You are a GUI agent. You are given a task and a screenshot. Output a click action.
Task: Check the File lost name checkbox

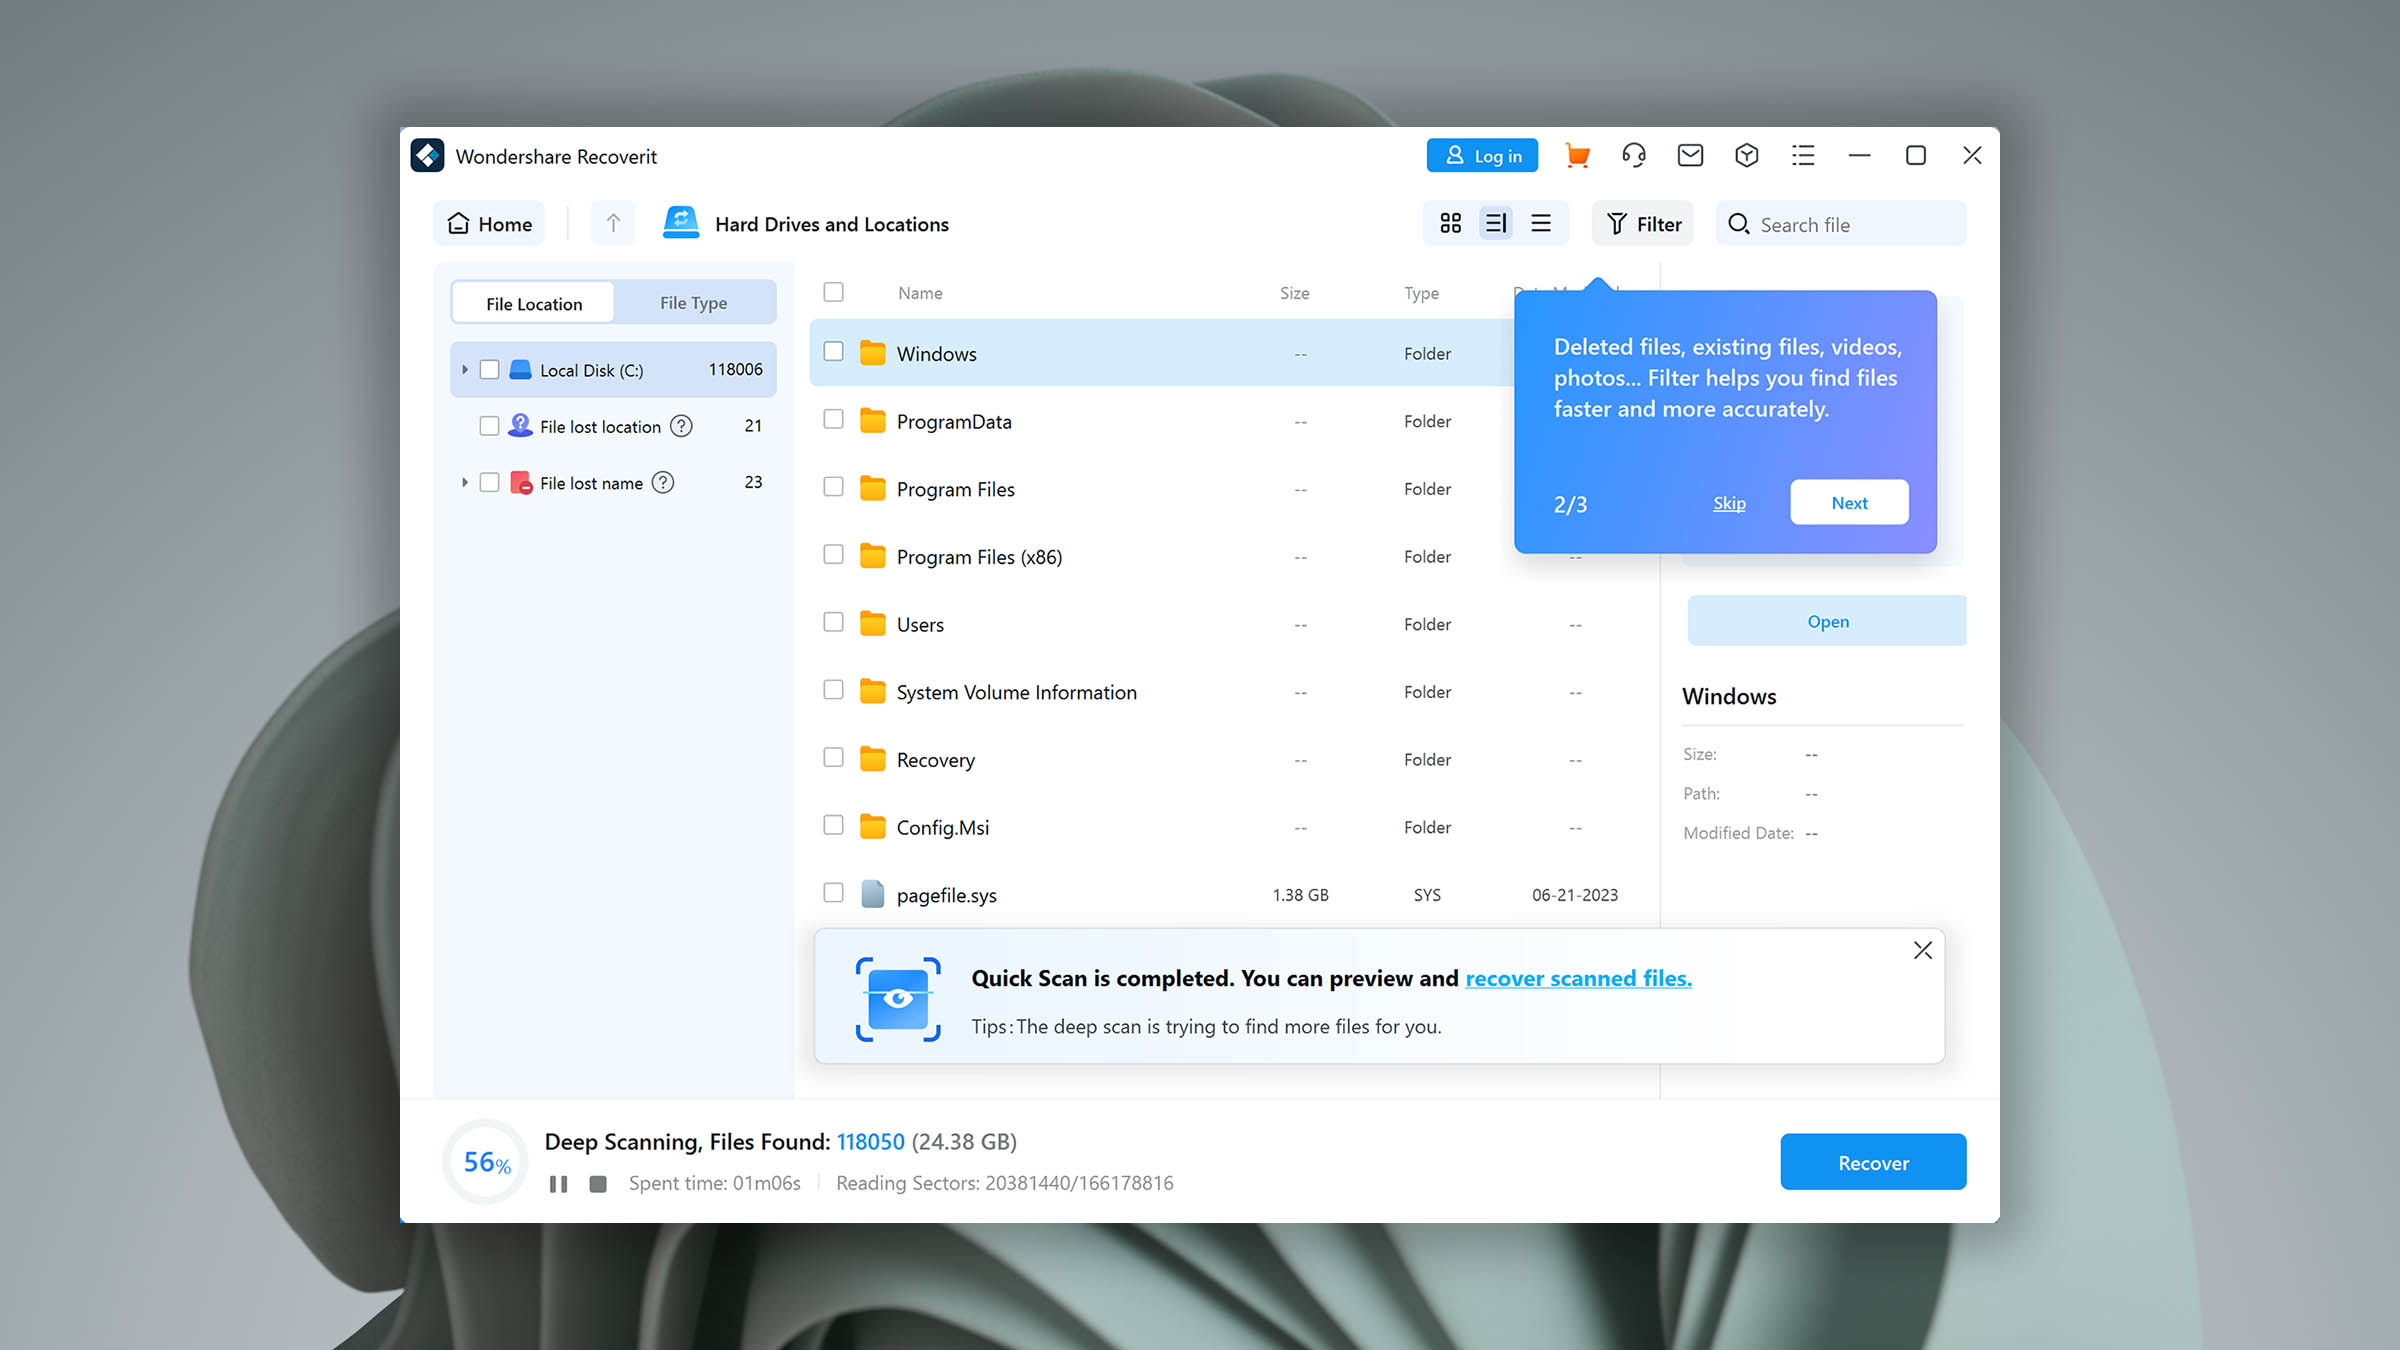[489, 483]
